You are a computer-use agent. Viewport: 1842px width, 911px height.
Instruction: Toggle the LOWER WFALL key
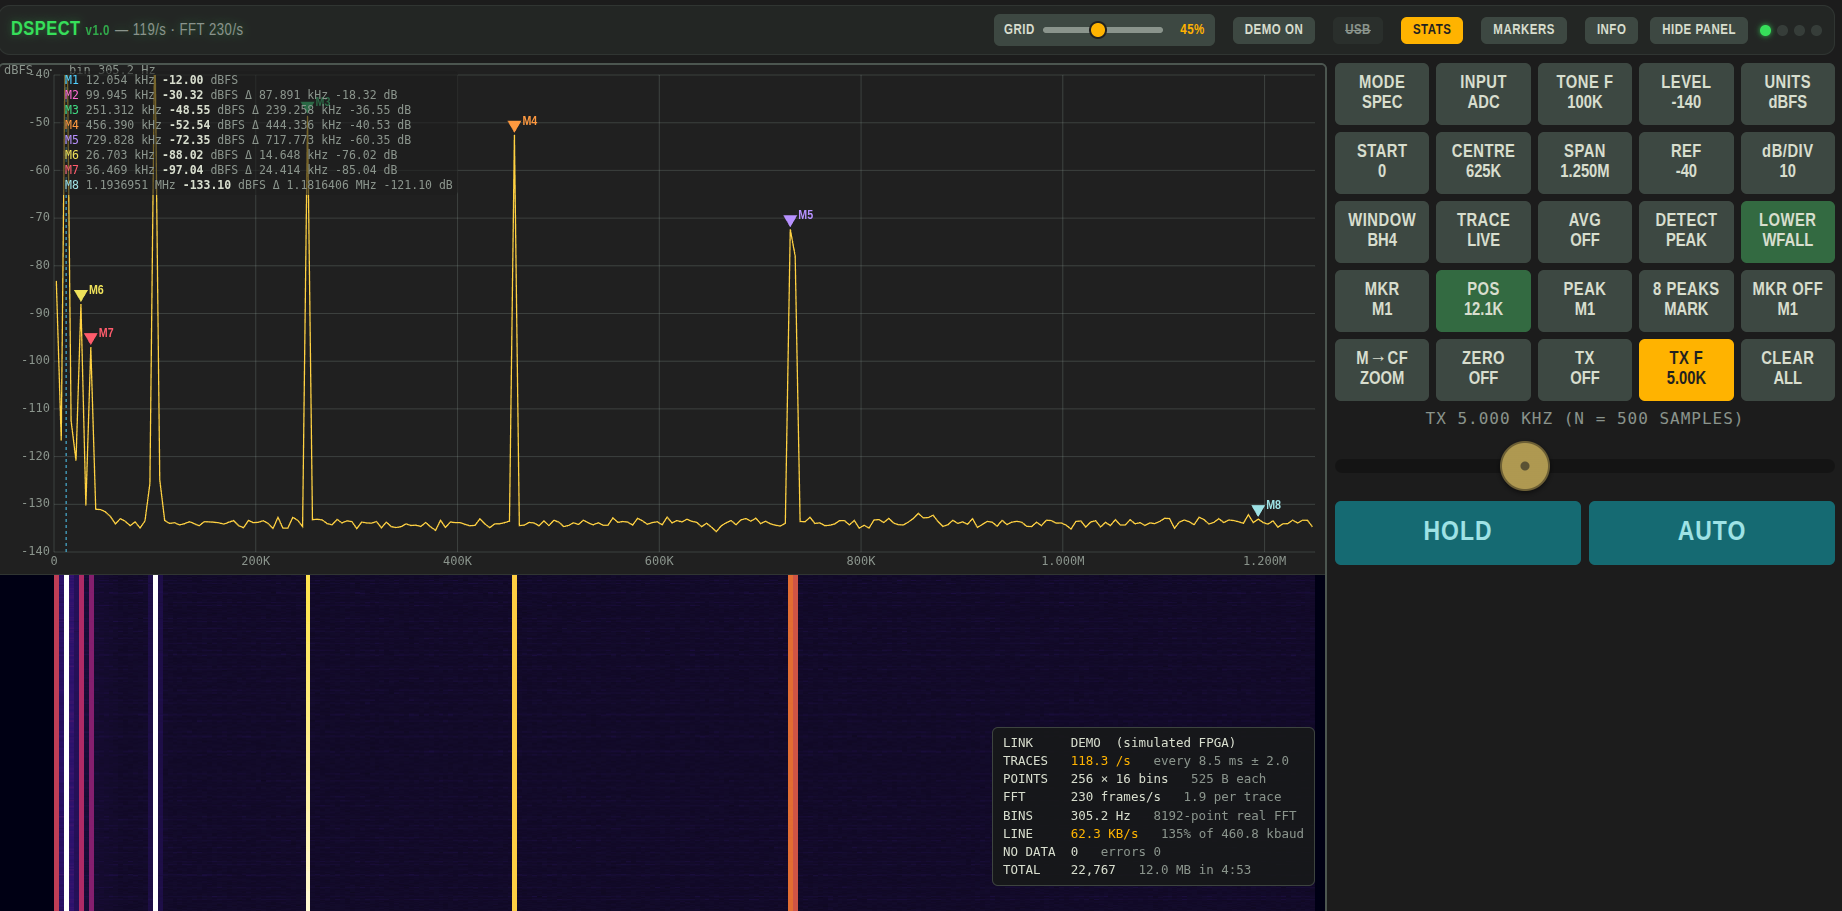click(1787, 231)
